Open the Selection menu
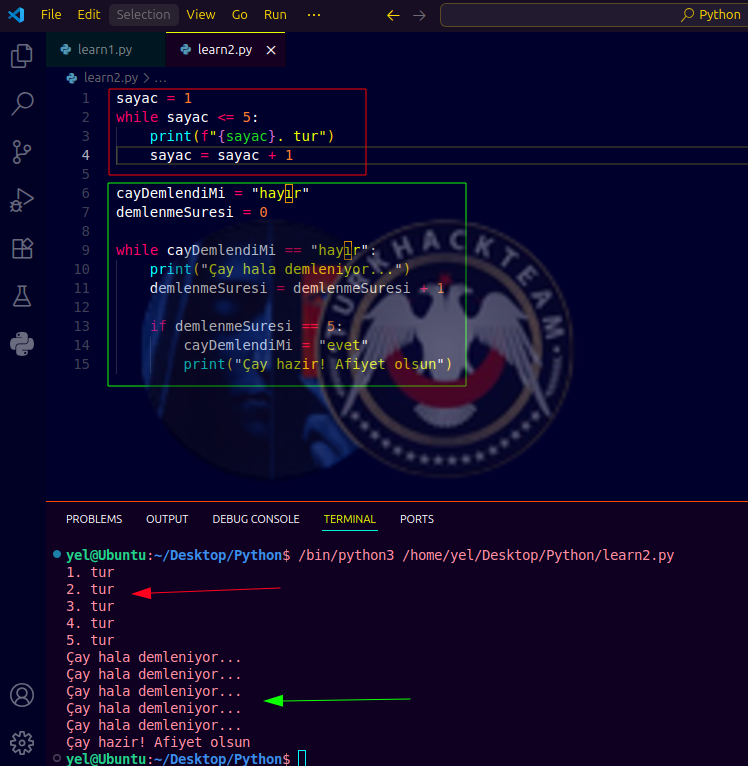The image size is (748, 766). 143,15
